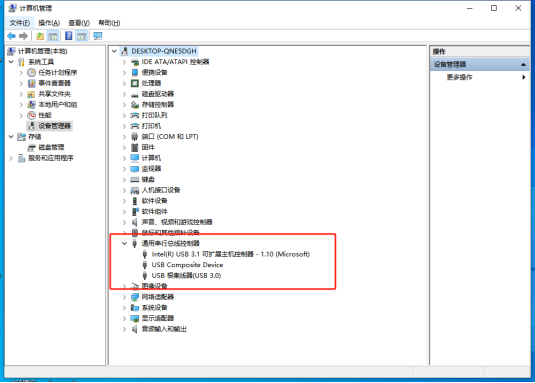Expand the 软件设备 category
Image resolution: width=535 pixels, height=383 pixels.
[x=124, y=201]
